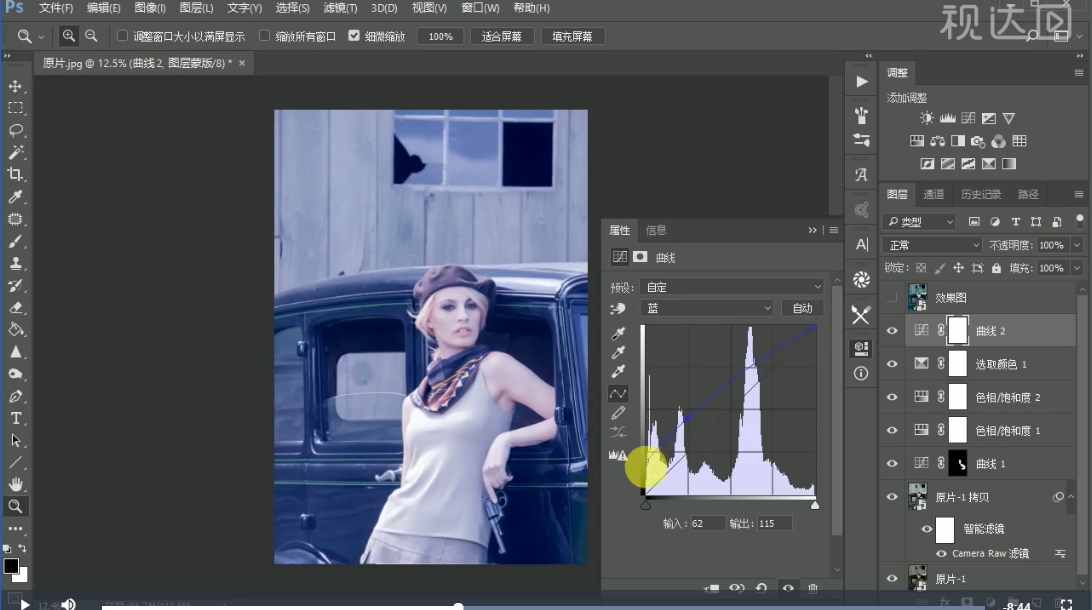Select the Eyedropper tool in left toolbar
This screenshot has width=1092, height=610.
[x=15, y=197]
